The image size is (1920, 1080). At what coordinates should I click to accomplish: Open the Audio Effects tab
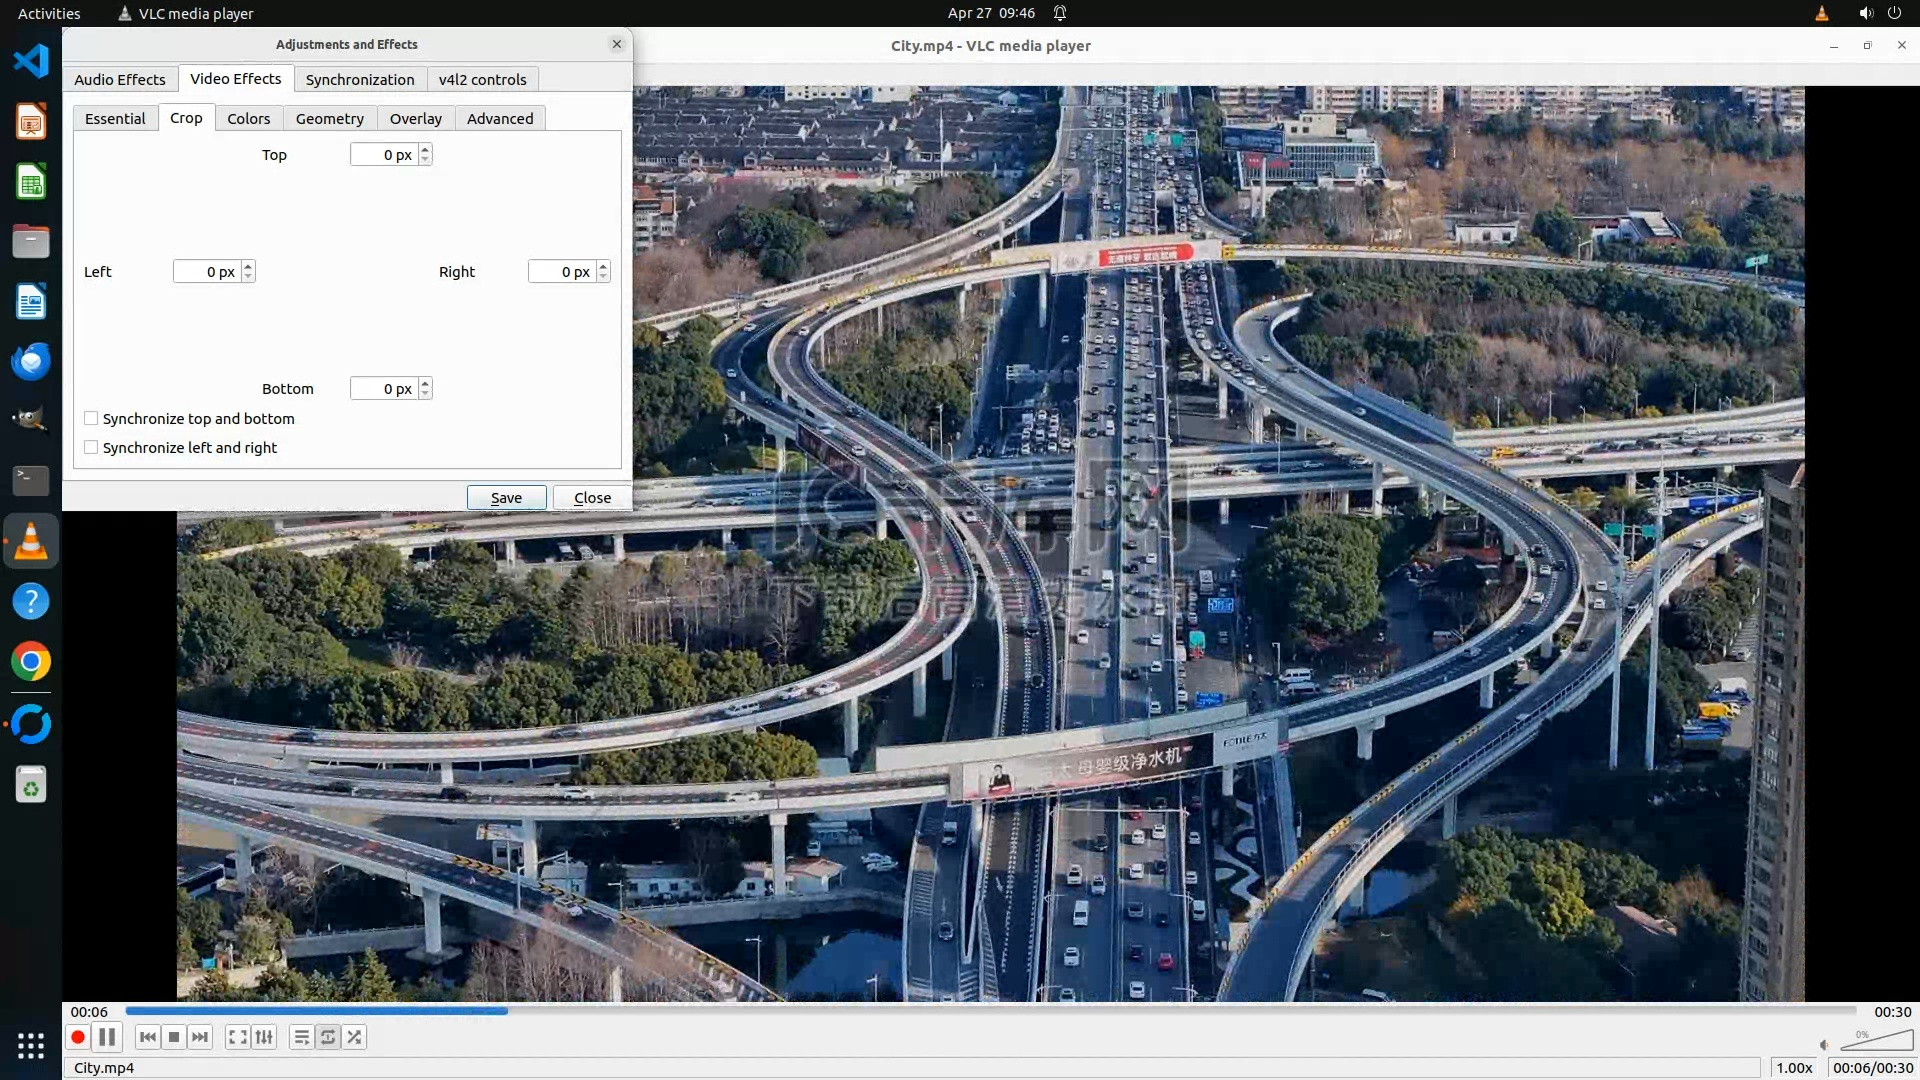click(120, 79)
